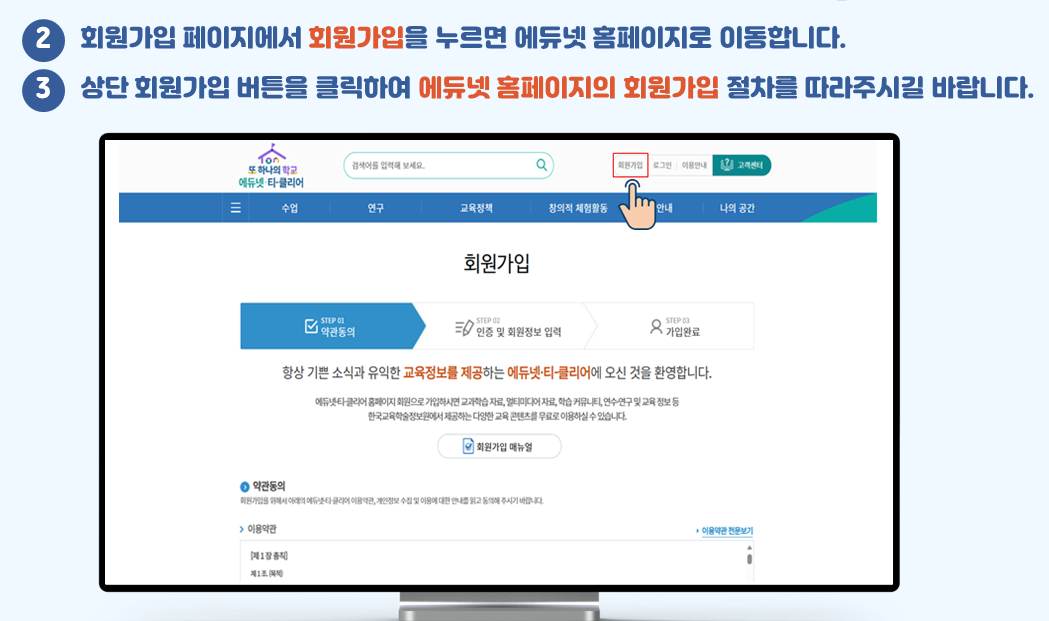This screenshot has width=1049, height=621.
Task: Click the terms box scrollbar thumb
Action: pos(749,559)
